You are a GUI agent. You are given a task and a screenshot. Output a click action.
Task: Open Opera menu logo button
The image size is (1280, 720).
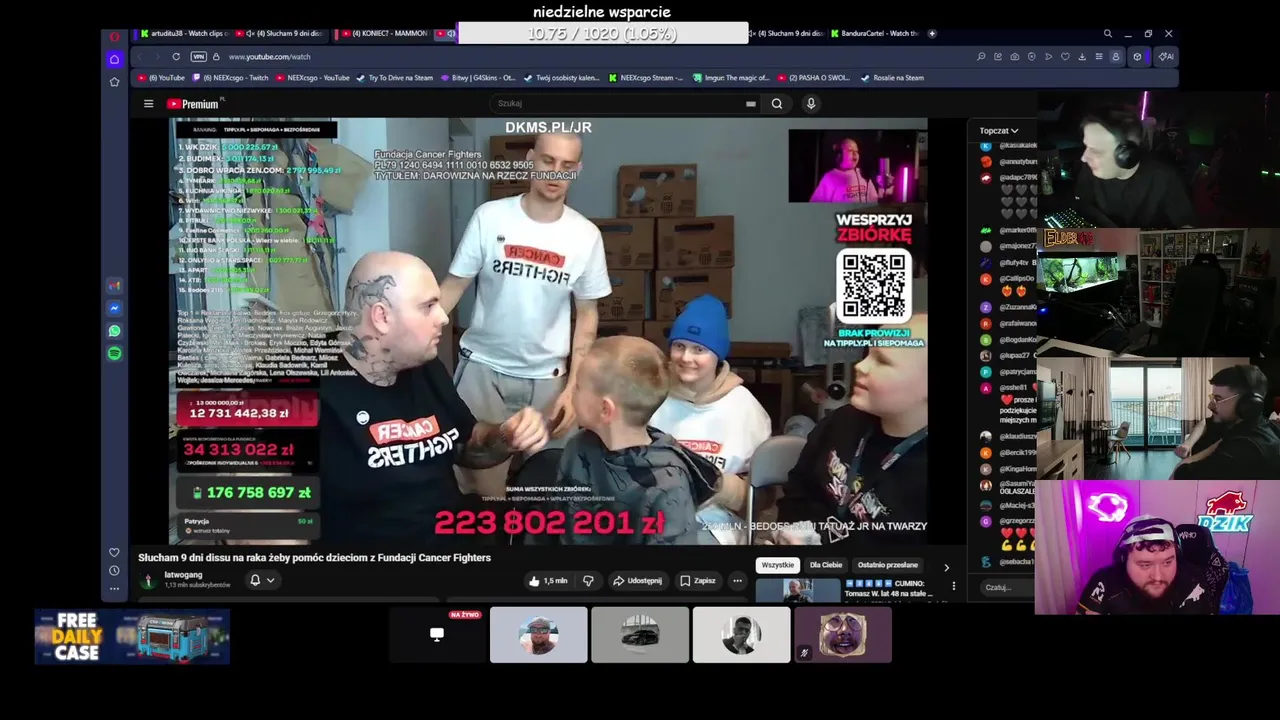tap(114, 36)
